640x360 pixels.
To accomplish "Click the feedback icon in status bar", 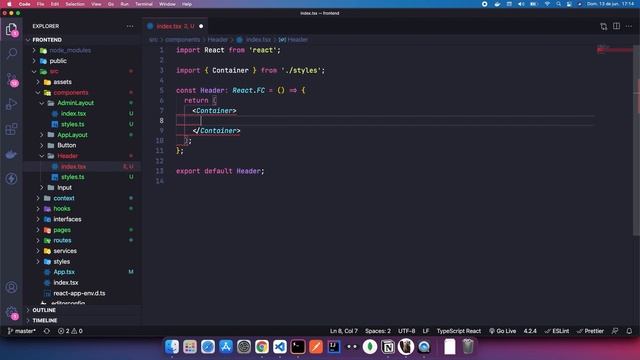I will (615, 331).
